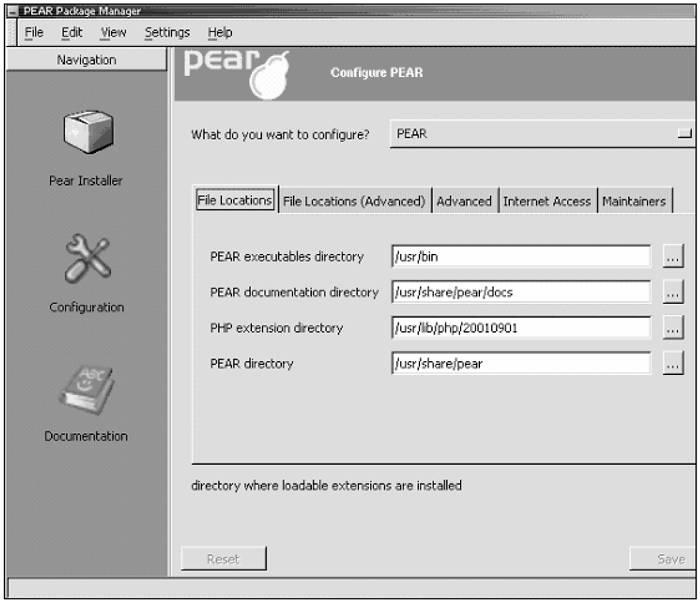Click the 'Pear Installer' label
700x603 pixels.
(x=86, y=181)
